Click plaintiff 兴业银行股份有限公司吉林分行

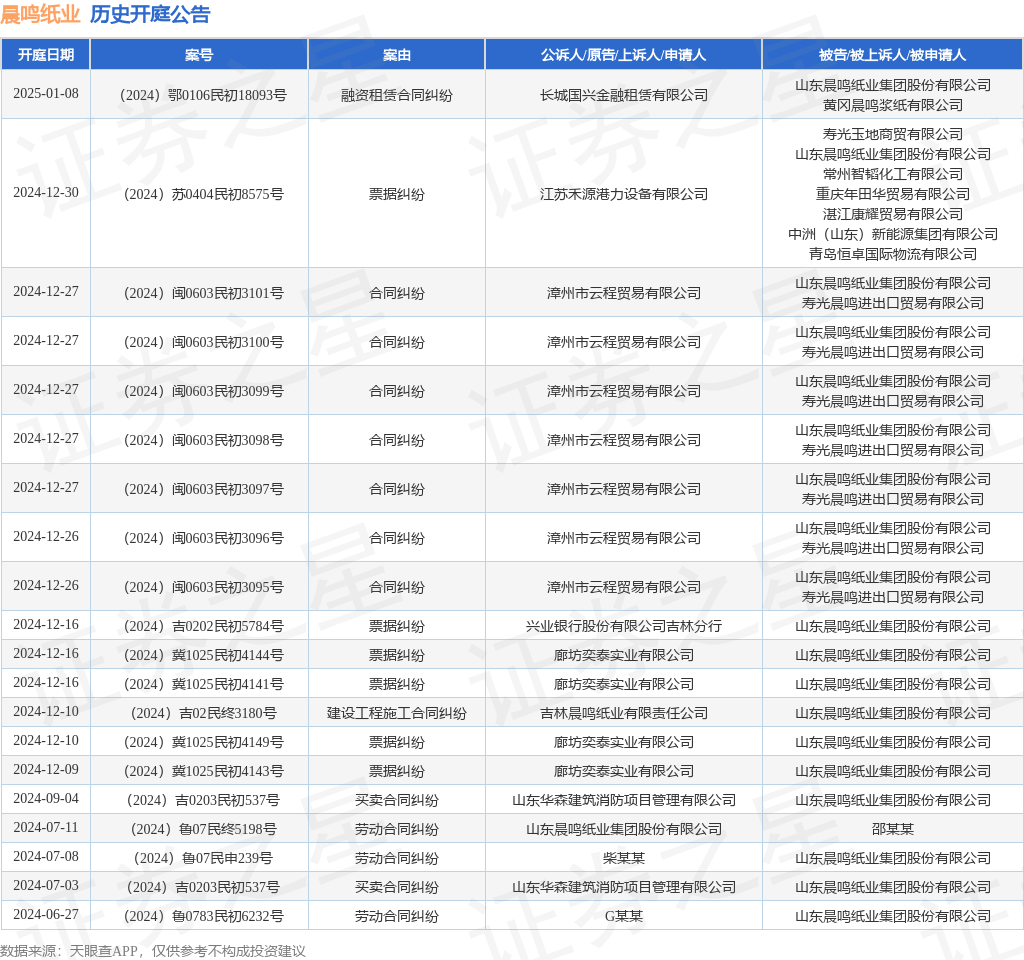[x=624, y=626]
